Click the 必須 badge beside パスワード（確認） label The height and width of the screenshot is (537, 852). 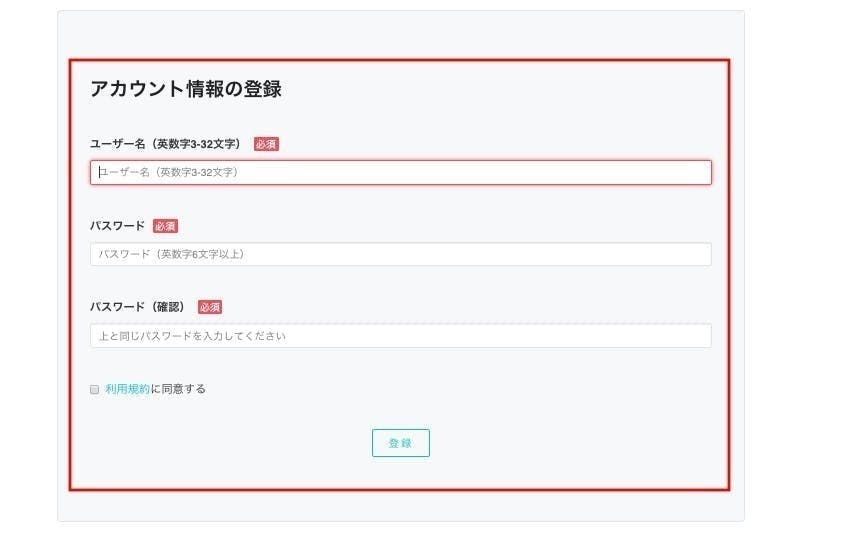click(210, 307)
